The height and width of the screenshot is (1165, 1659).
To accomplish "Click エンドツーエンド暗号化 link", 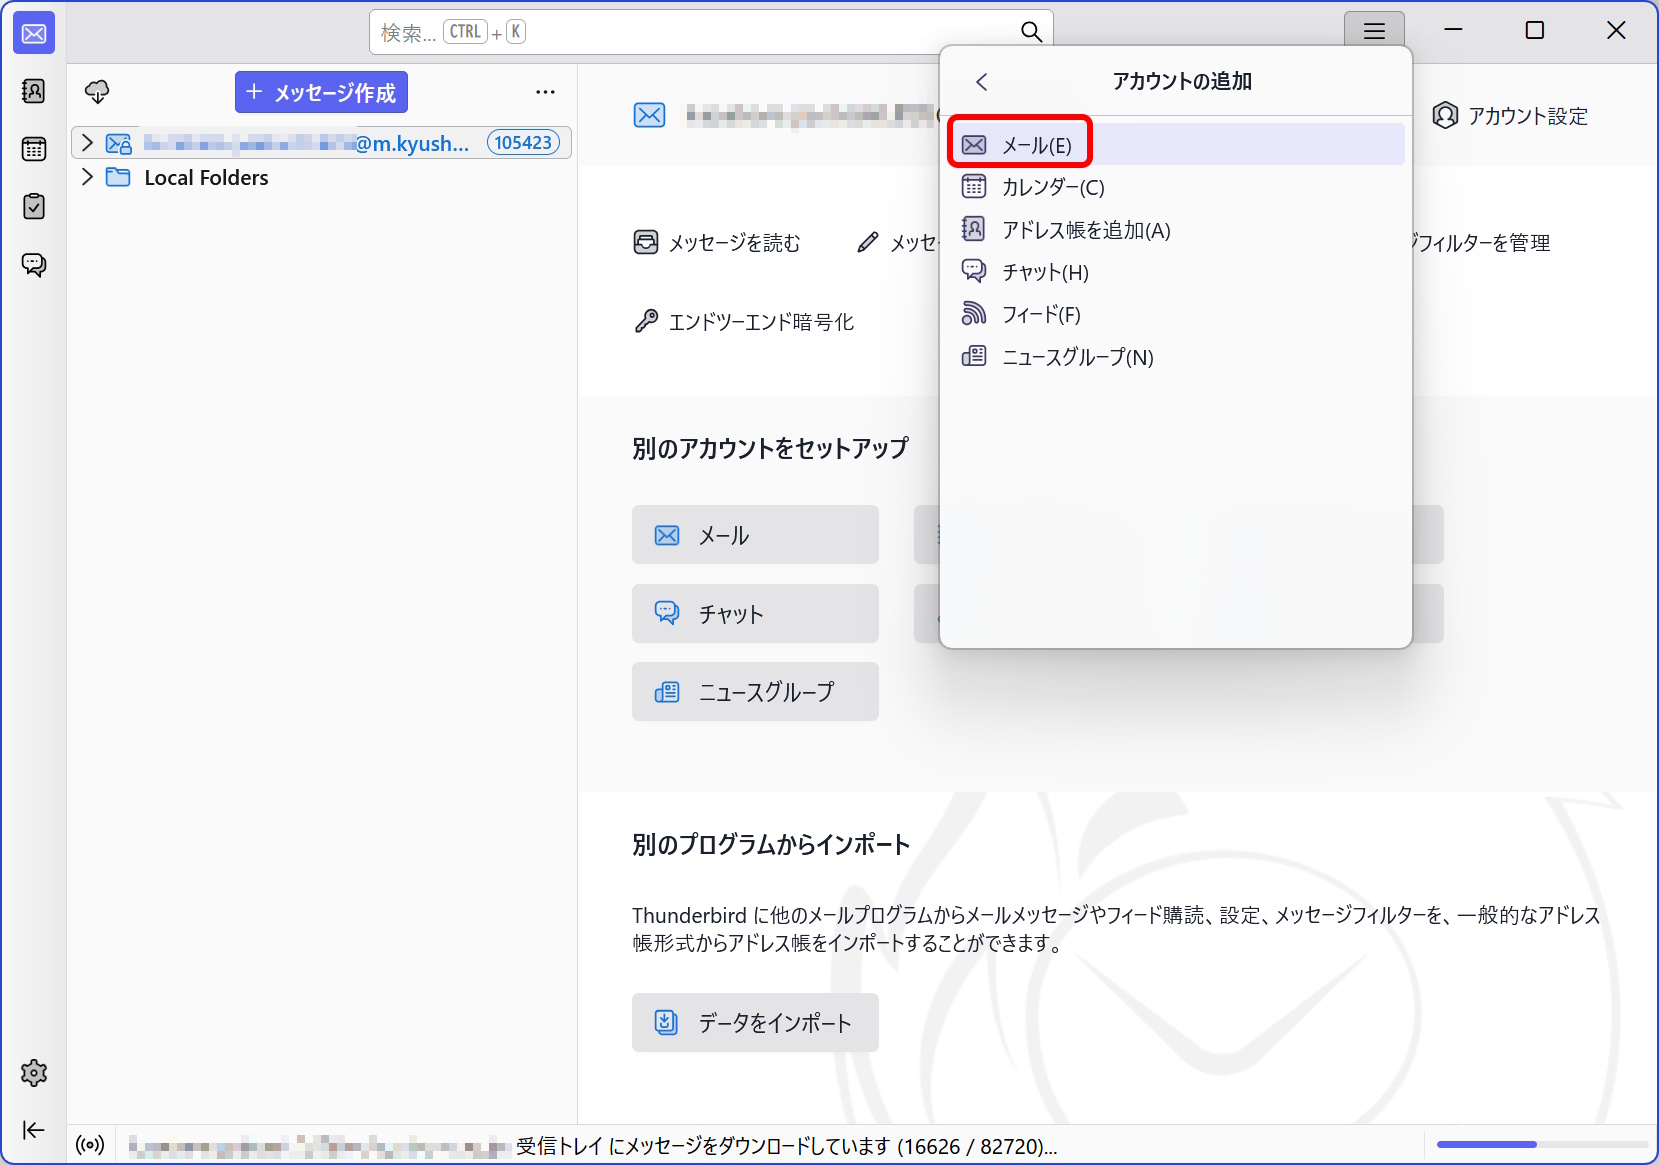I will 744,321.
